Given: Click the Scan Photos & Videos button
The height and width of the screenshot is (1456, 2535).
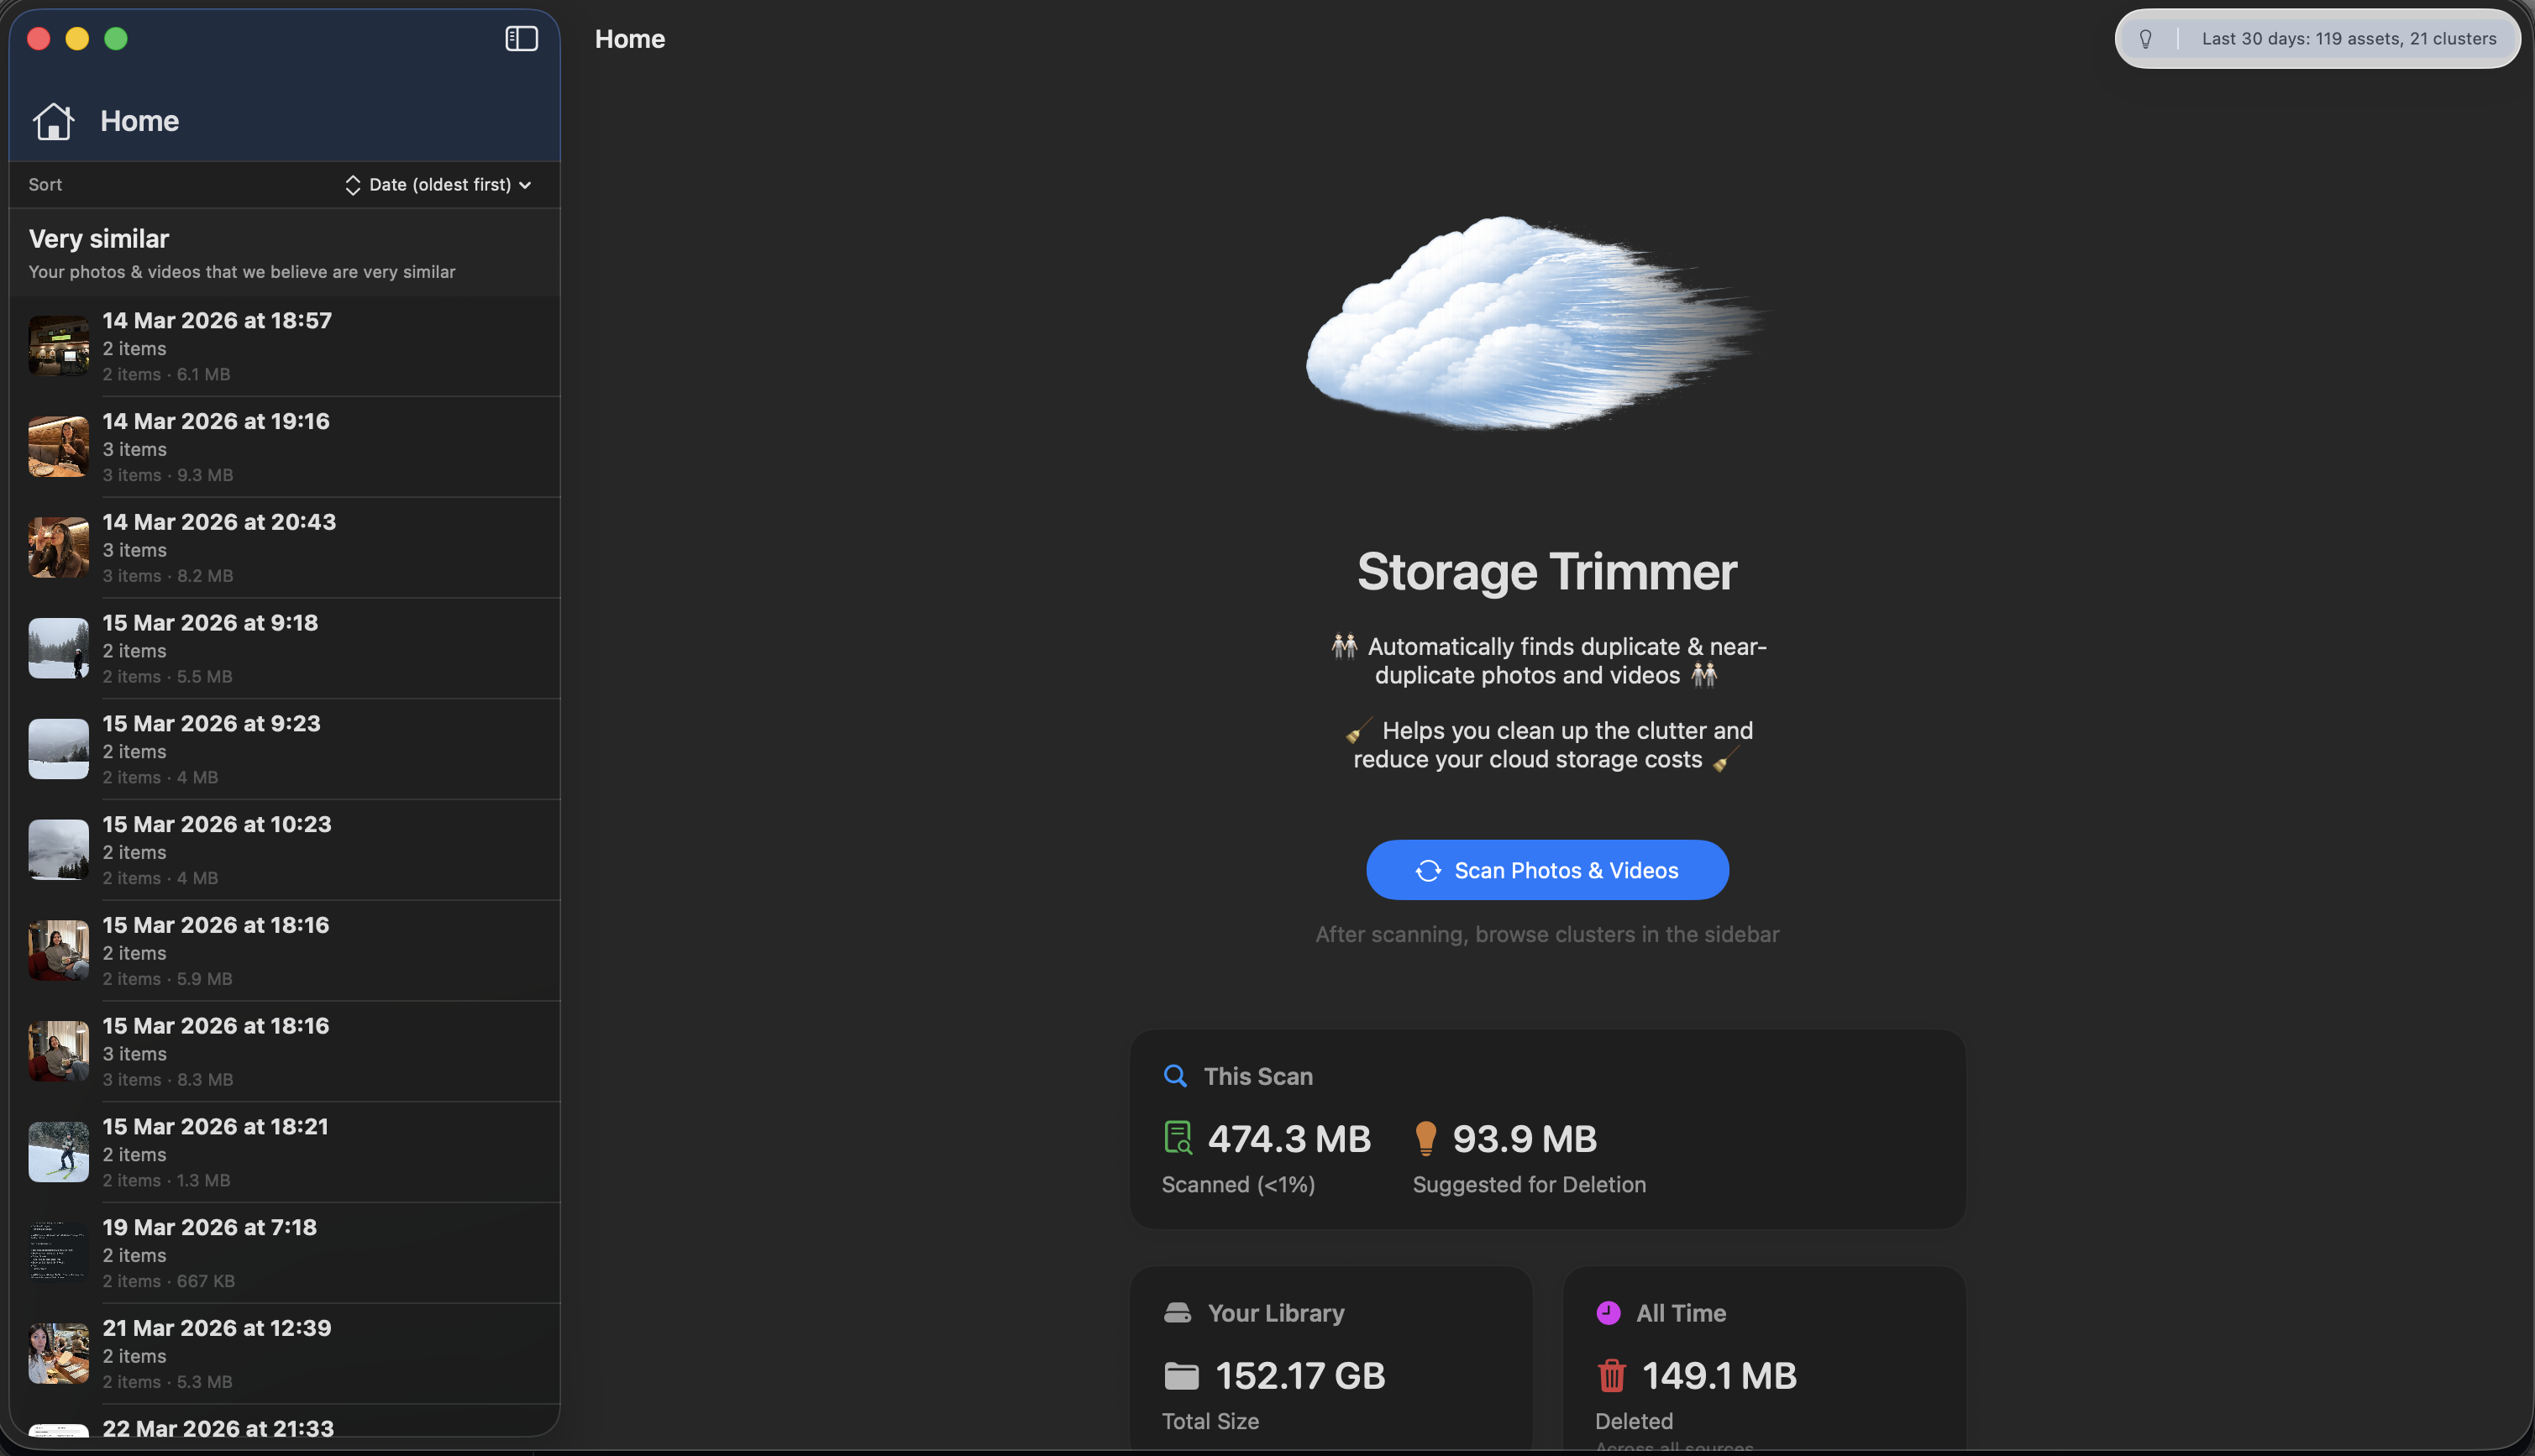Looking at the screenshot, I should [x=1547, y=870].
